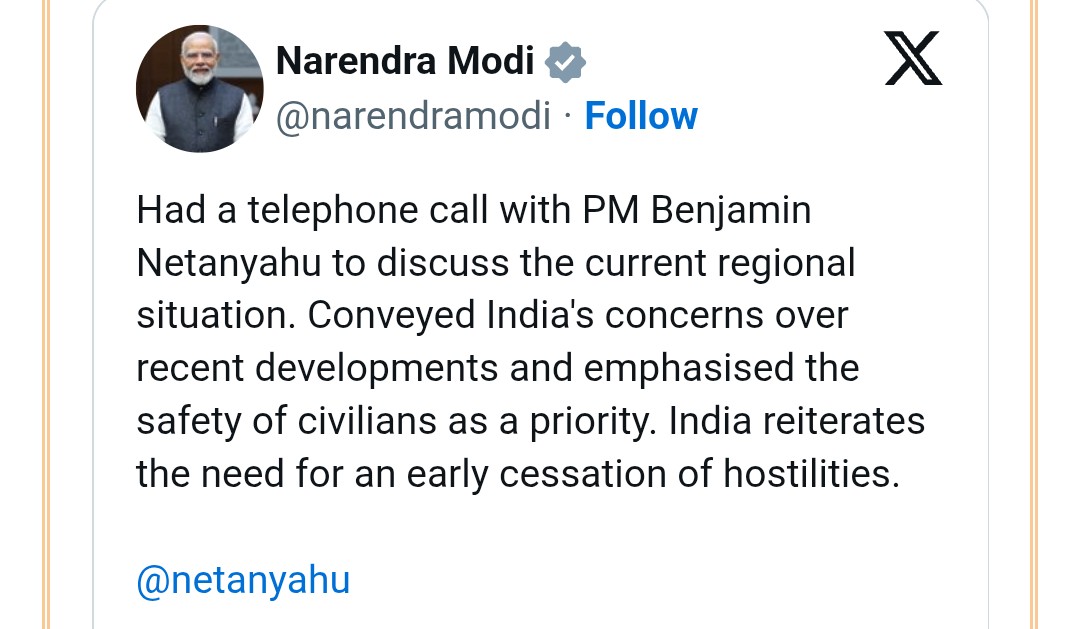Open the handle link below the display name
Image resolution: width=1080 pixels, height=629 pixels.
(x=413, y=115)
